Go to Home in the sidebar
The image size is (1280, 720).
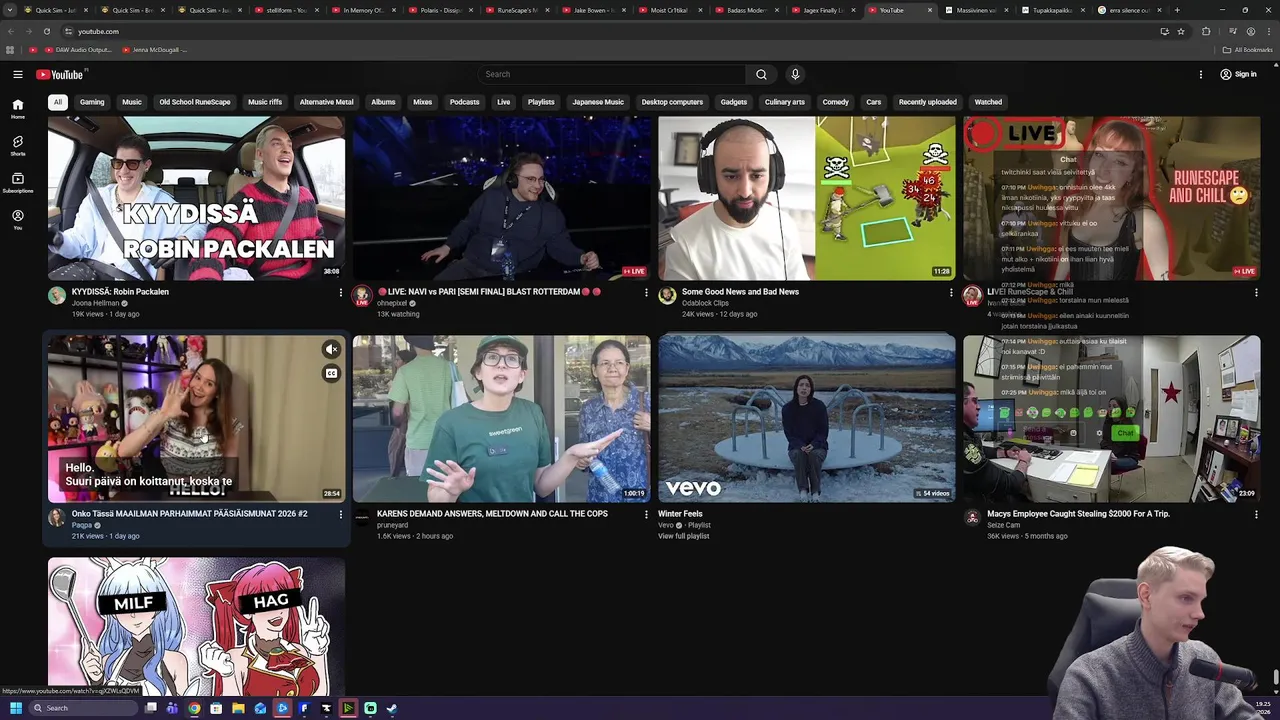(x=18, y=109)
